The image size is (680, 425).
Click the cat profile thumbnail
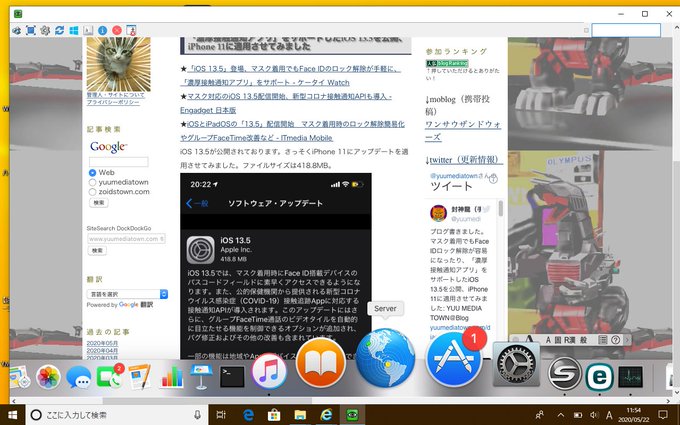[x=118, y=64]
